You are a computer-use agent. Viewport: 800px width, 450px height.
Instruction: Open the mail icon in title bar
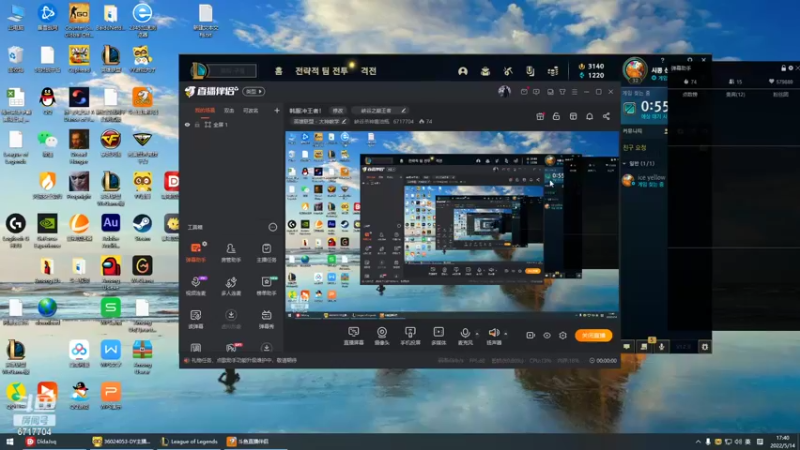[524, 92]
